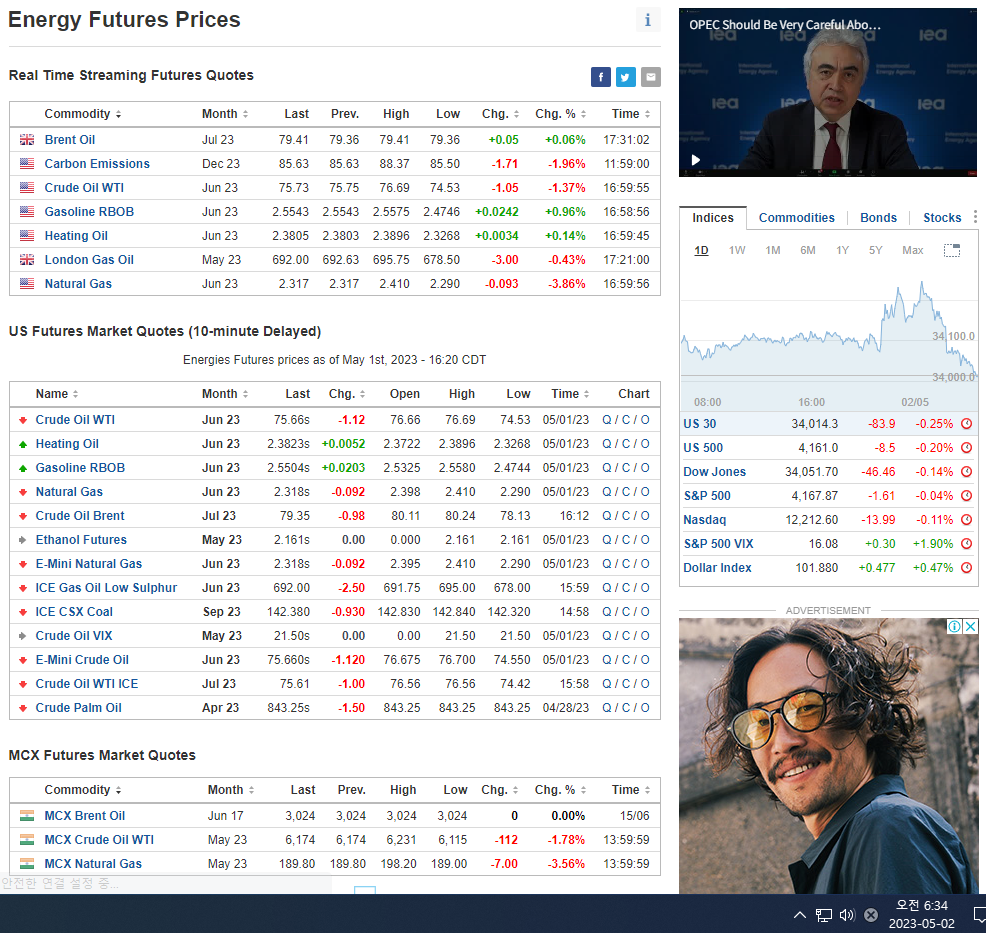Viewport: 986px width, 933px height.
Task: Select the 5Y chart range
Action: [875, 250]
